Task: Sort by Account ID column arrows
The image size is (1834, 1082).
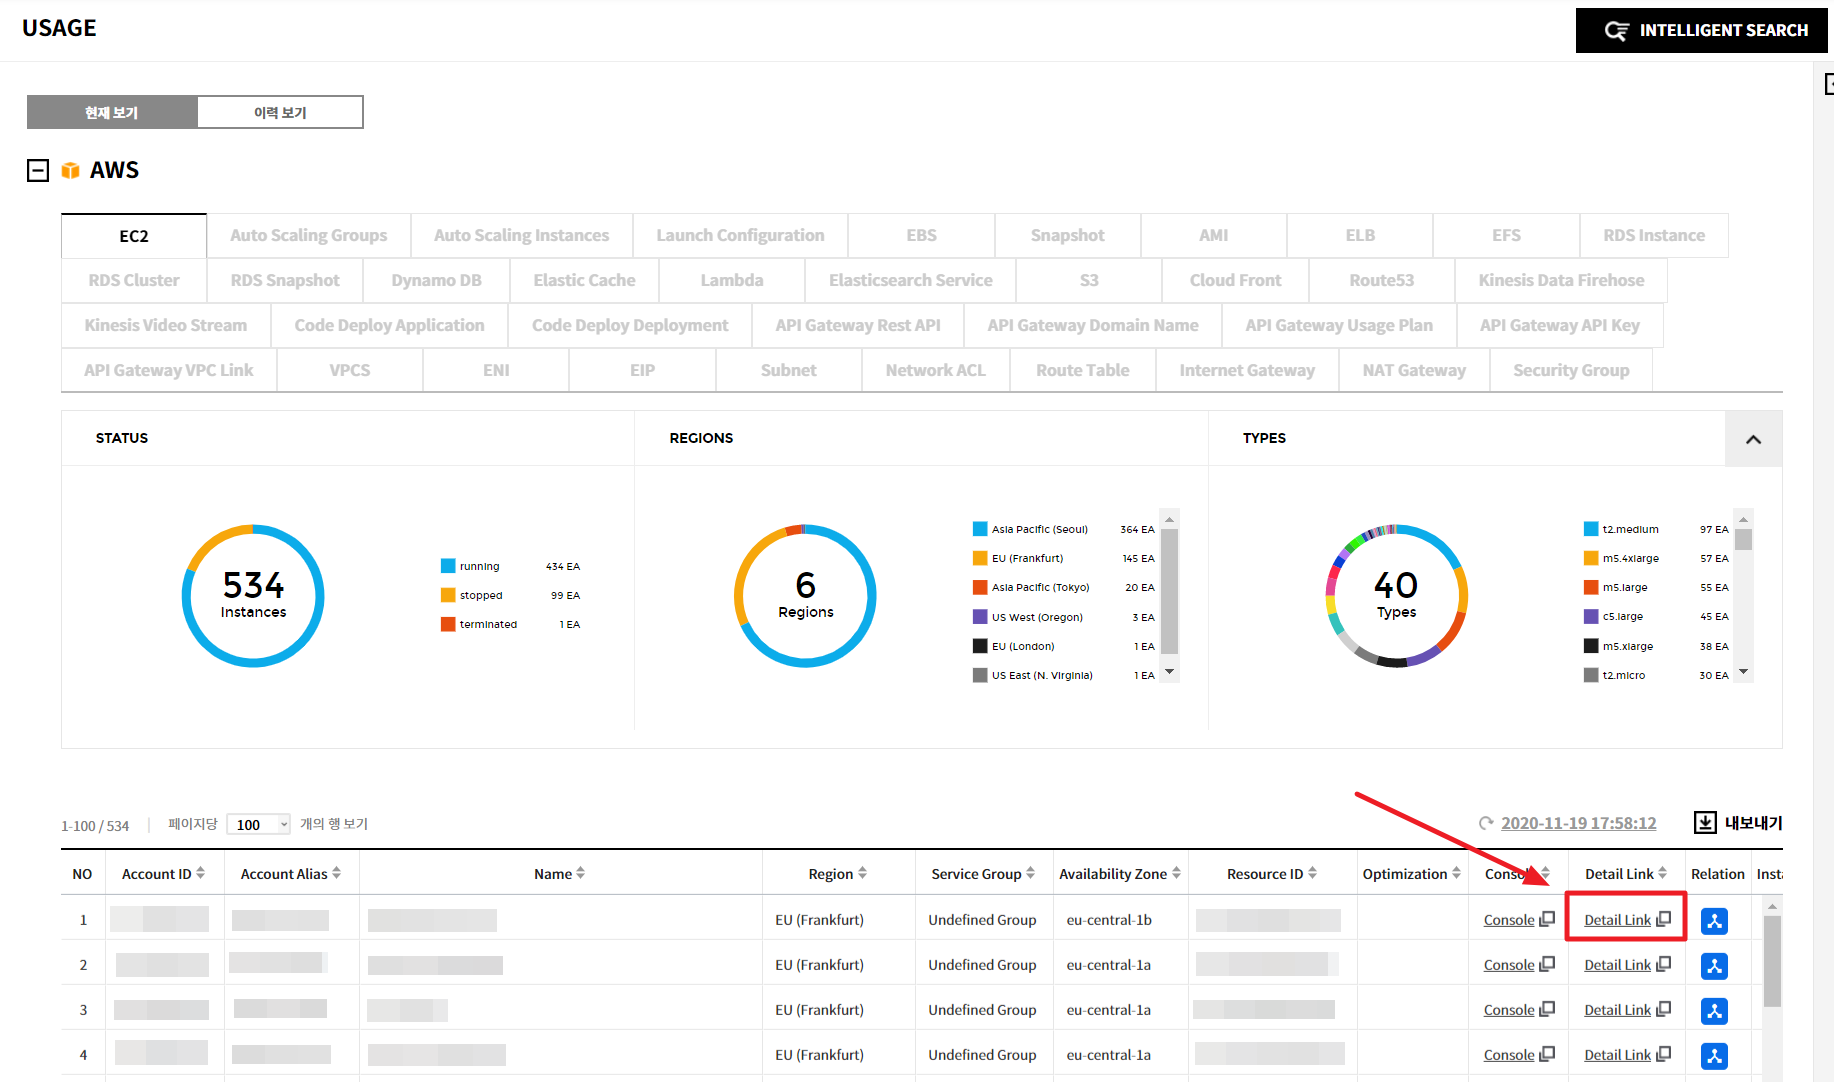Action: coord(201,873)
